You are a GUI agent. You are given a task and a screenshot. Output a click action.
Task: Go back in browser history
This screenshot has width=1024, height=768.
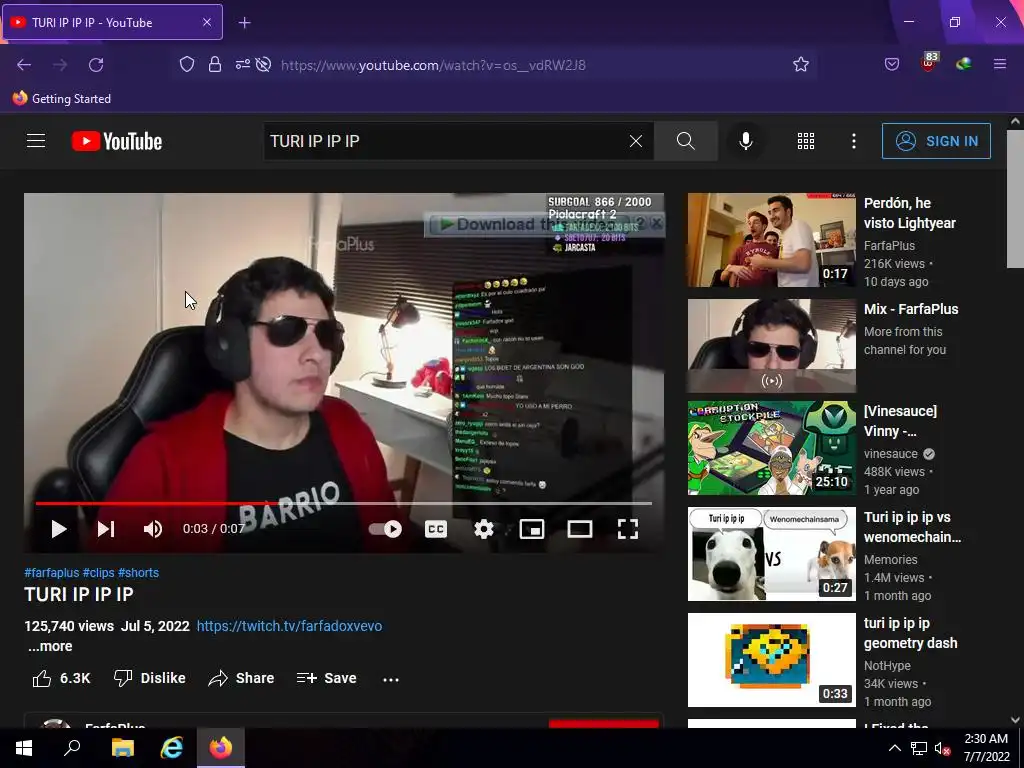coord(24,65)
